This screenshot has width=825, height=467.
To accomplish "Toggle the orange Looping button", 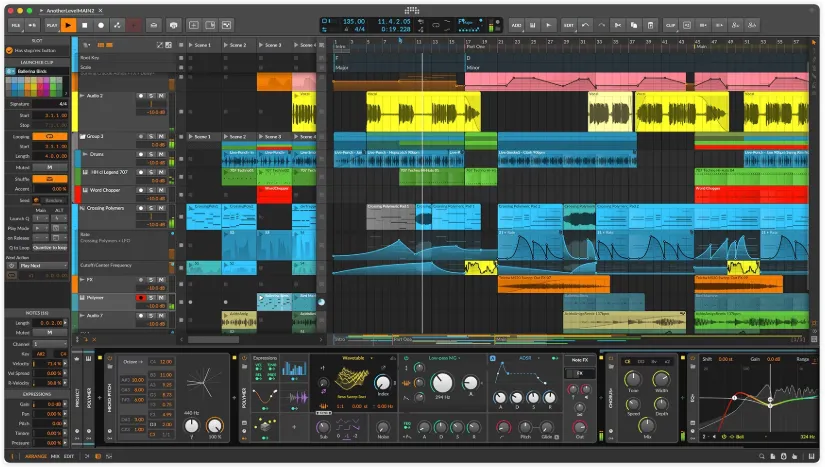I will [50, 136].
